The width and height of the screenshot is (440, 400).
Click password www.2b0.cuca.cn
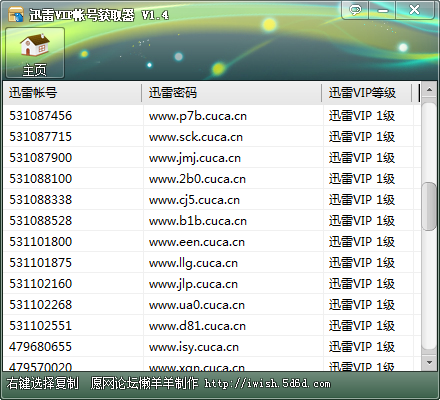pos(197,179)
